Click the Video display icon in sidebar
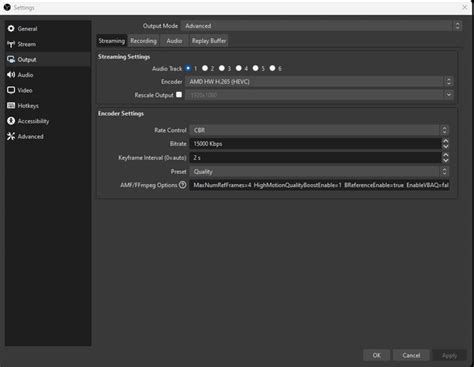This screenshot has width=474, height=367. 11,90
